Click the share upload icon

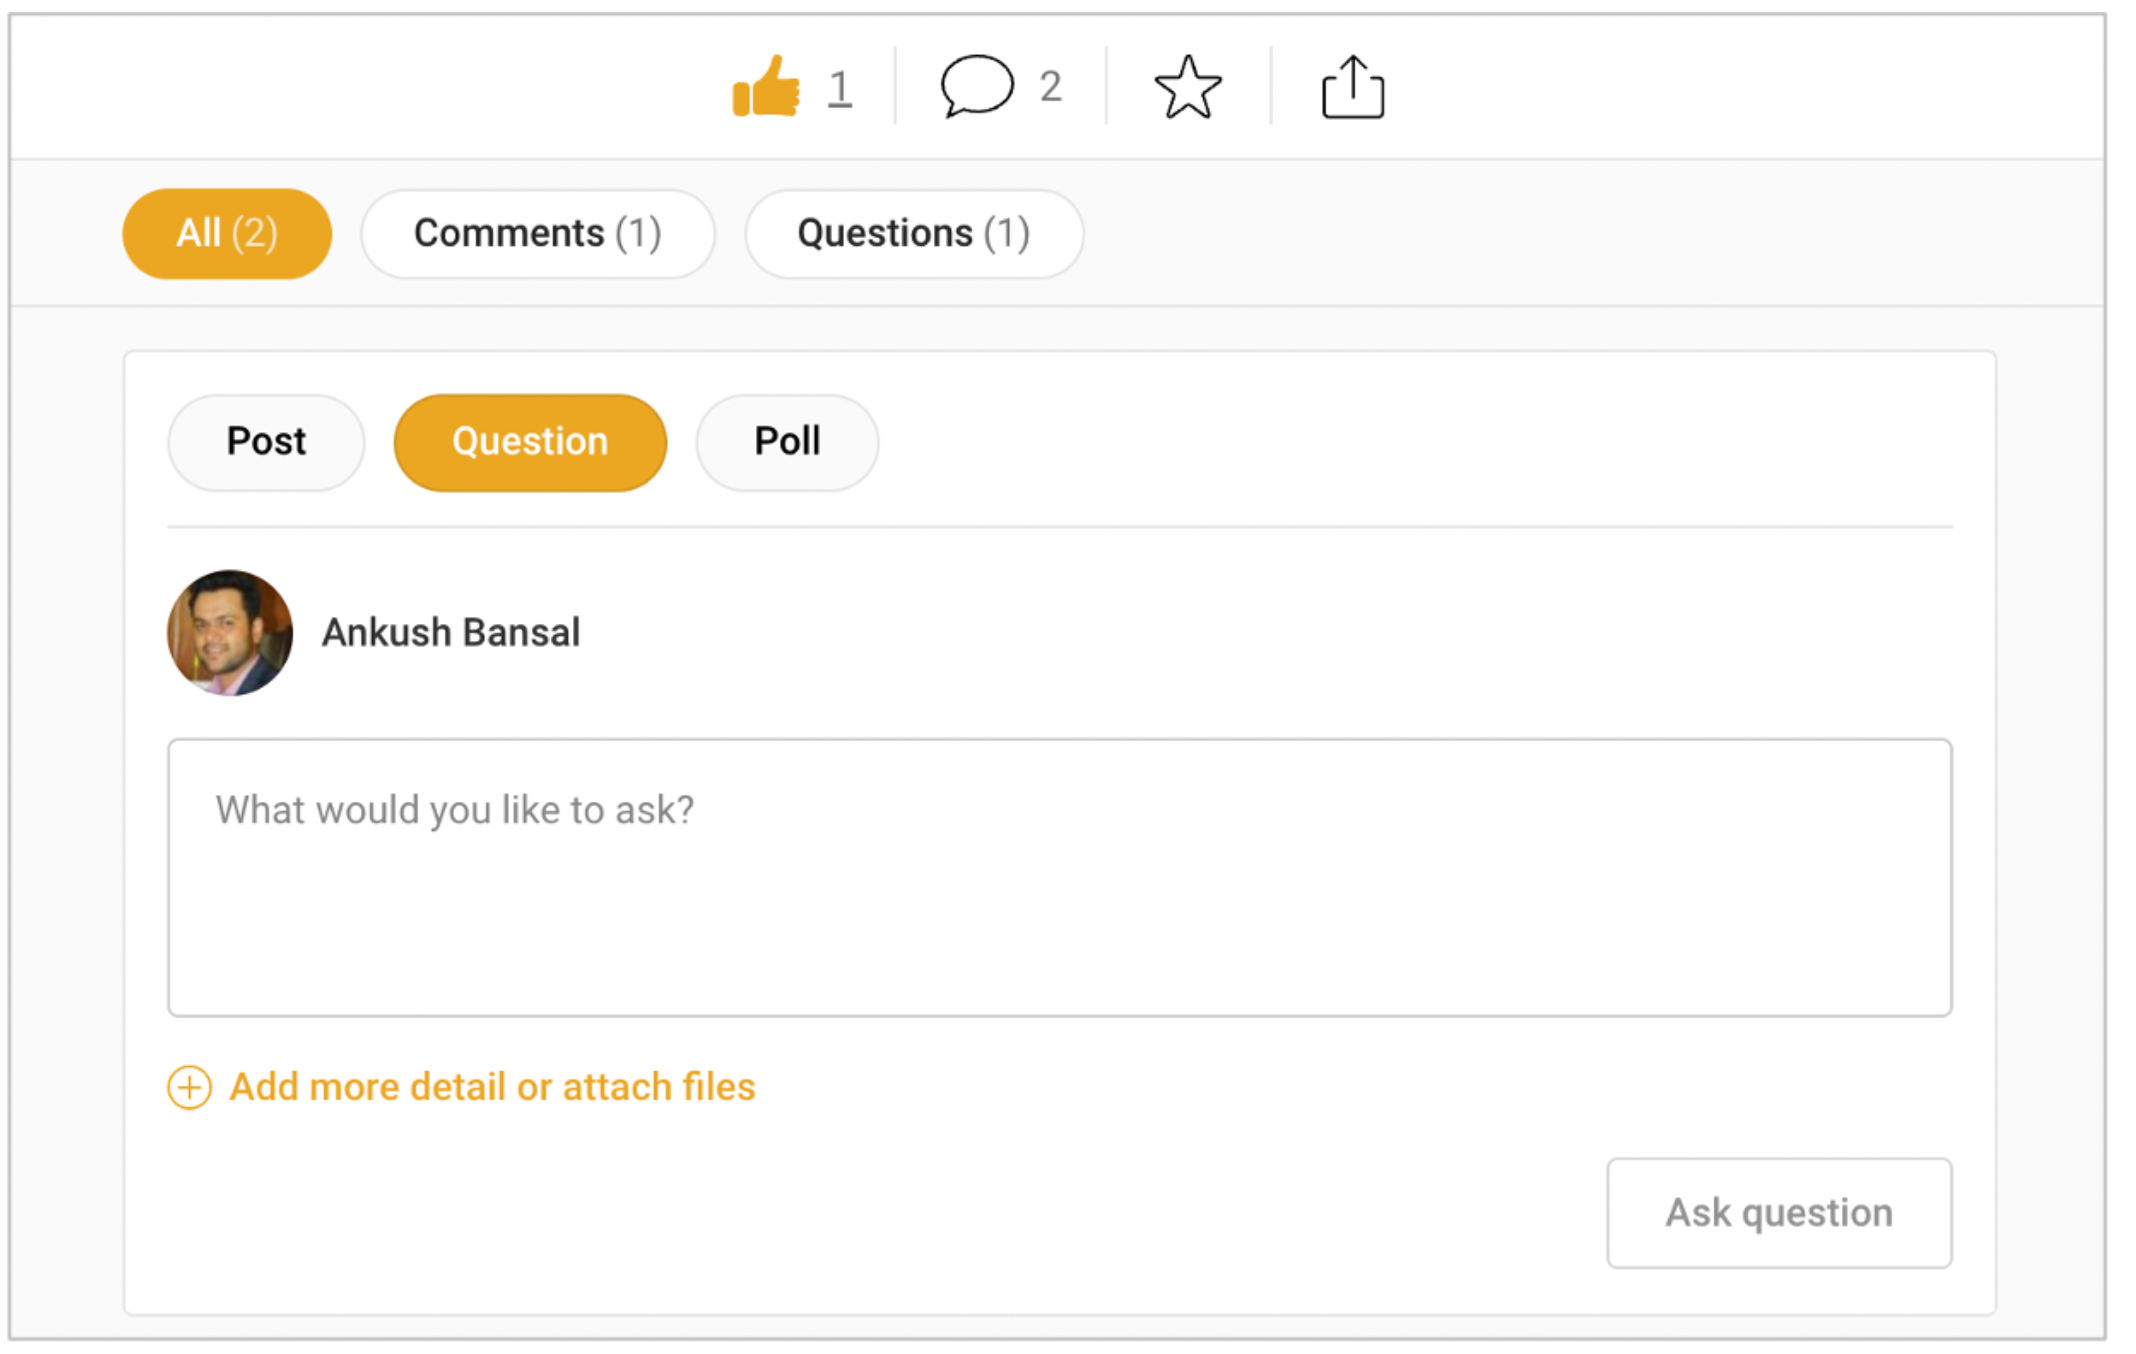(x=1353, y=87)
